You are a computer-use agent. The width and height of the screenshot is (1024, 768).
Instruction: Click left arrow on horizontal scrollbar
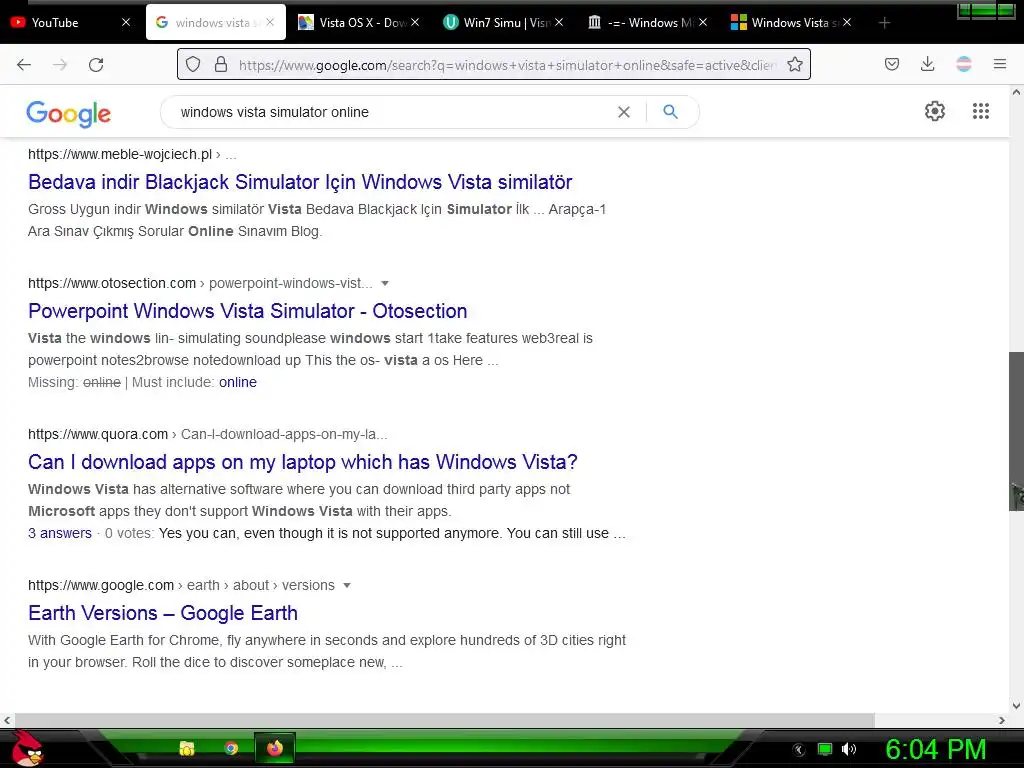pyautogui.click(x=7, y=720)
